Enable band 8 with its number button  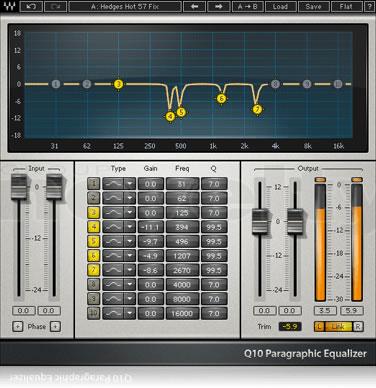click(94, 284)
